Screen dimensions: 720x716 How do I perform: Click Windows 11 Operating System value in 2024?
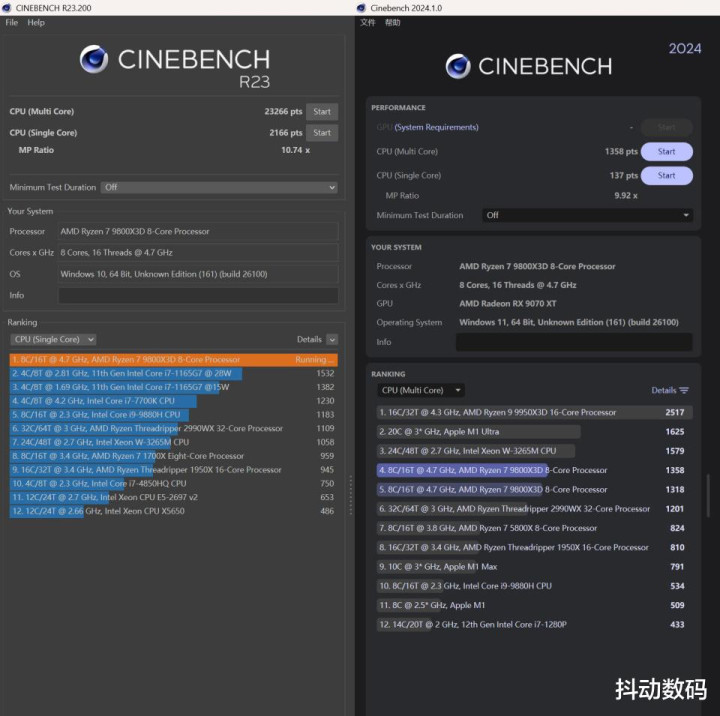569,322
